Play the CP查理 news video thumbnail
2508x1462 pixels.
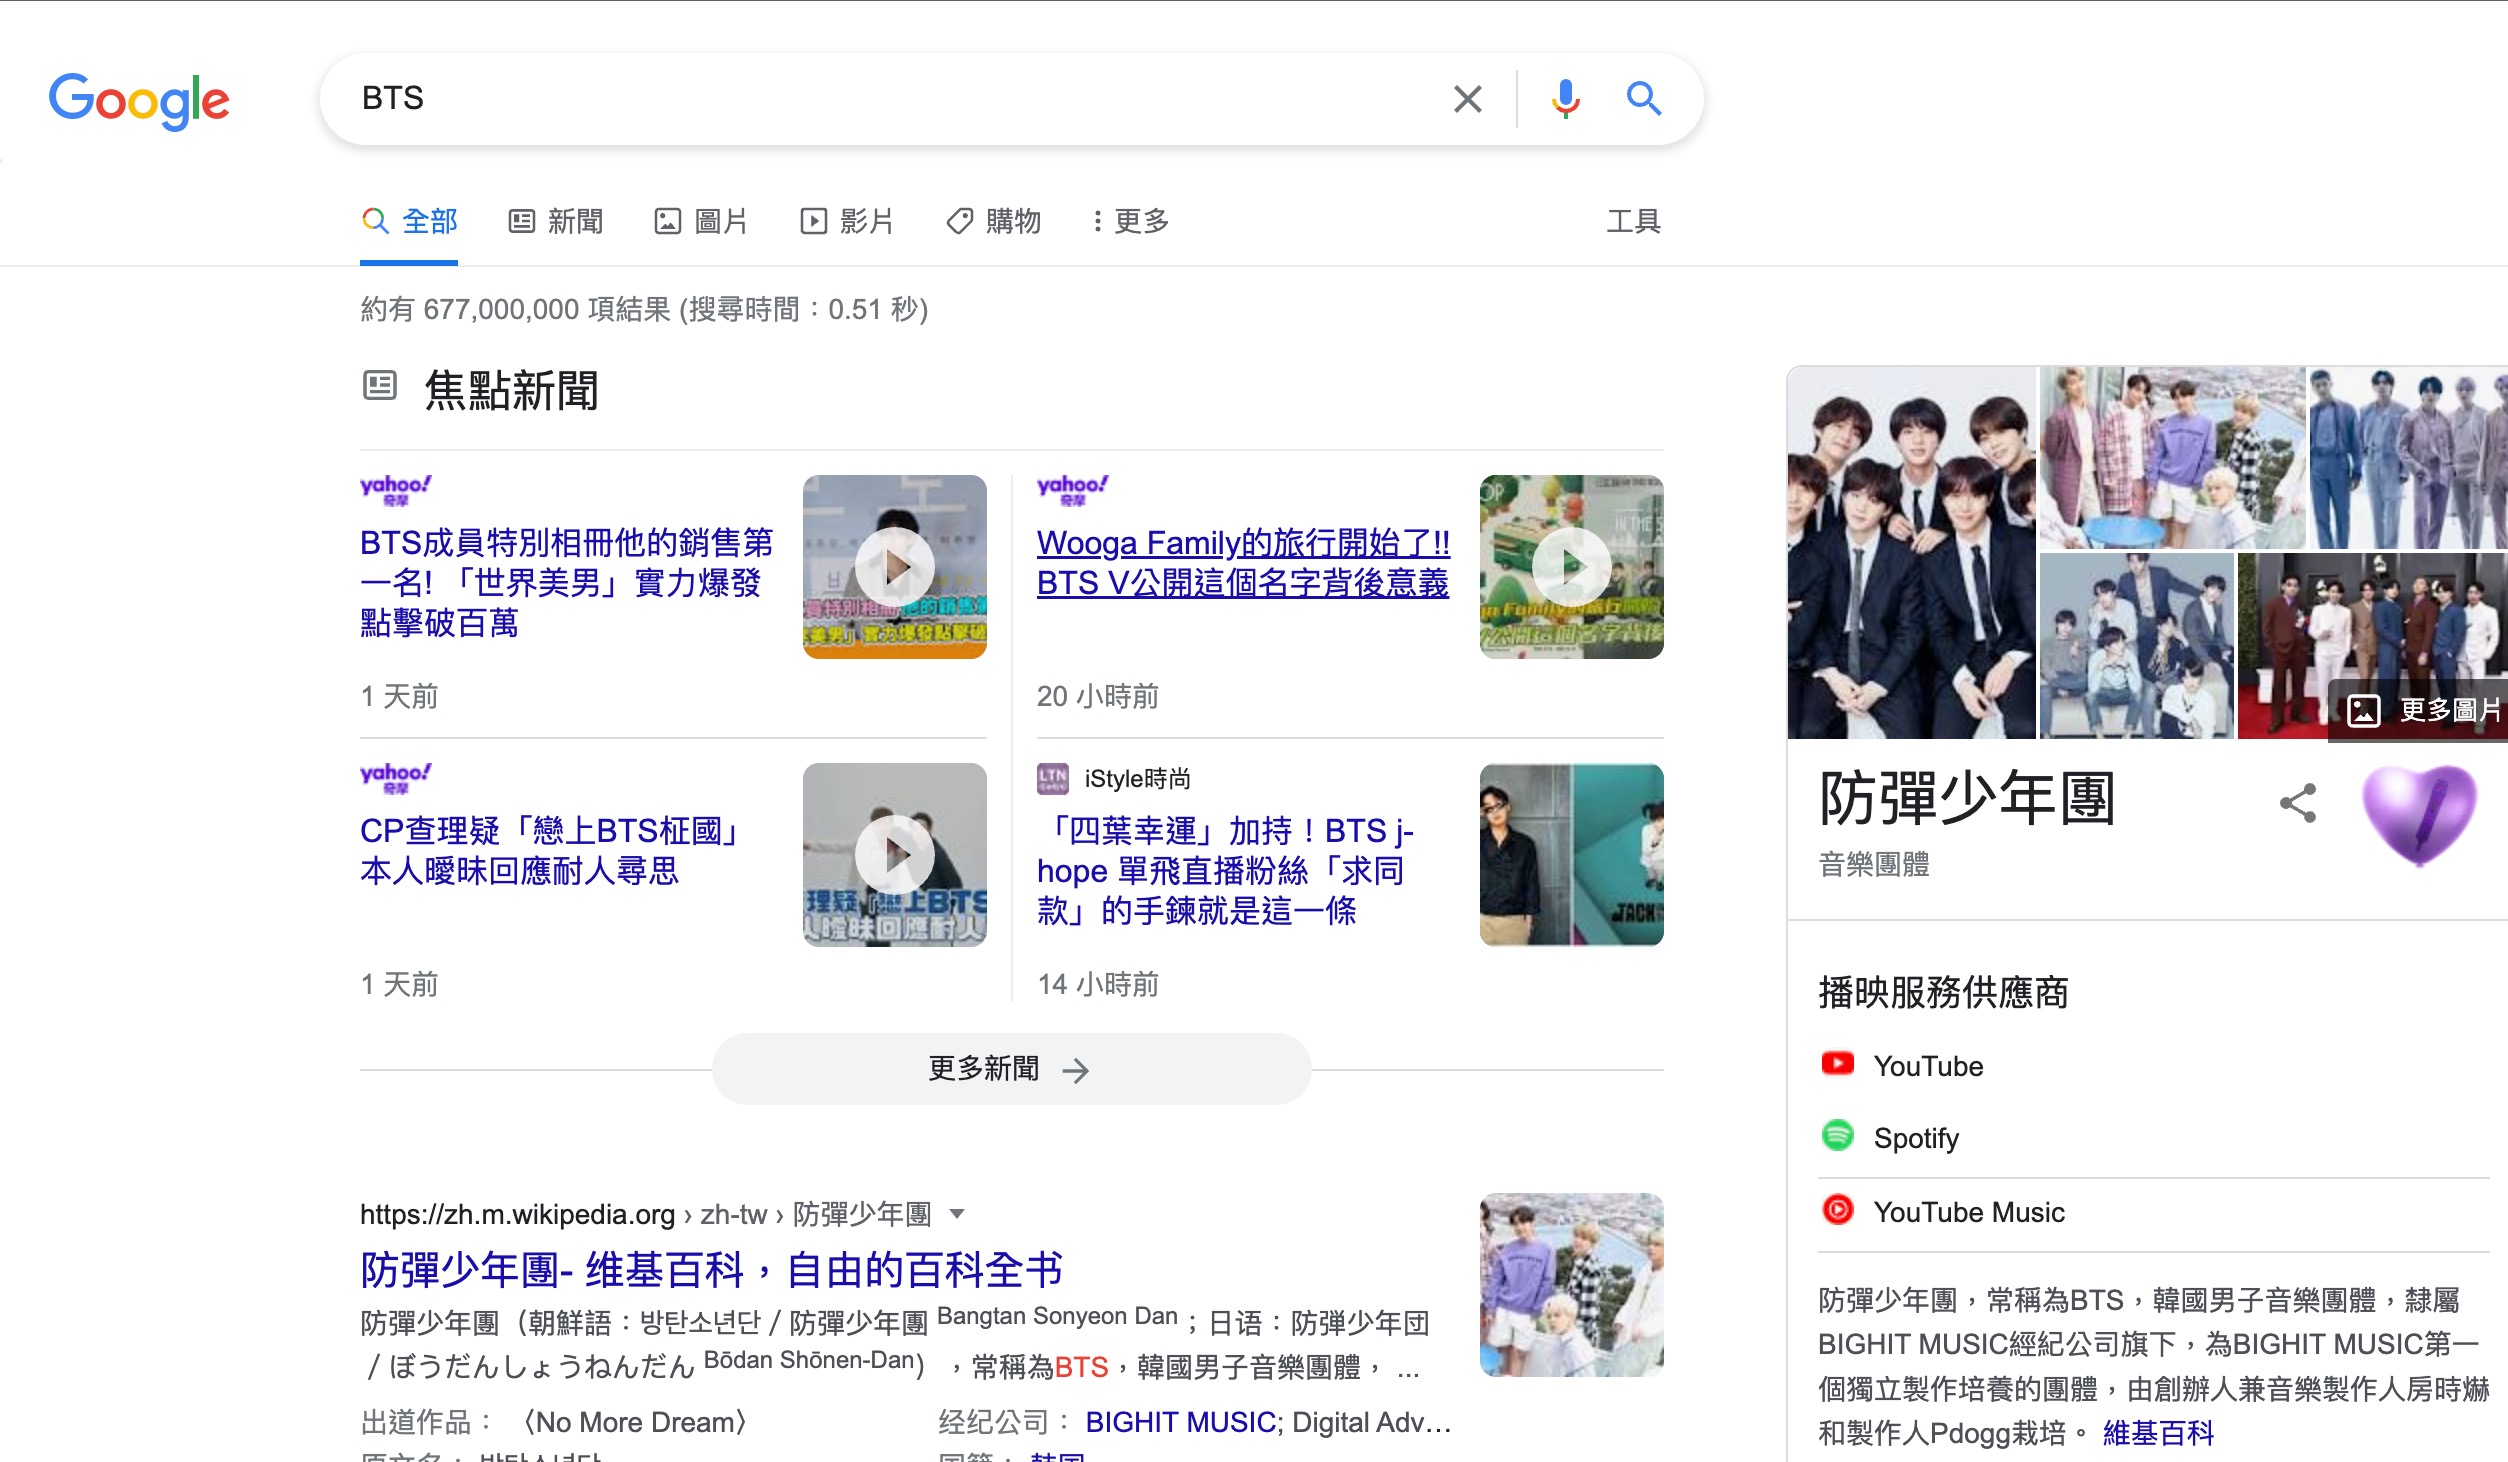point(894,854)
